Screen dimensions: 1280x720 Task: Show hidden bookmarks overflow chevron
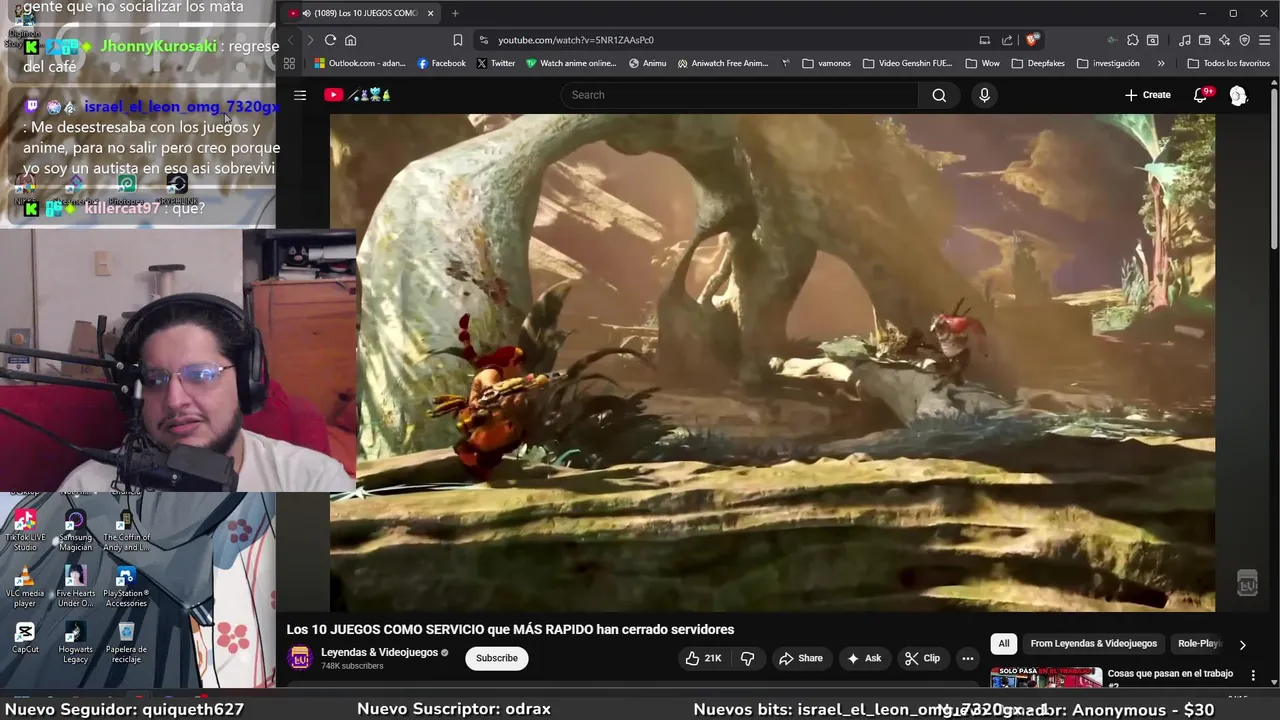point(1160,63)
